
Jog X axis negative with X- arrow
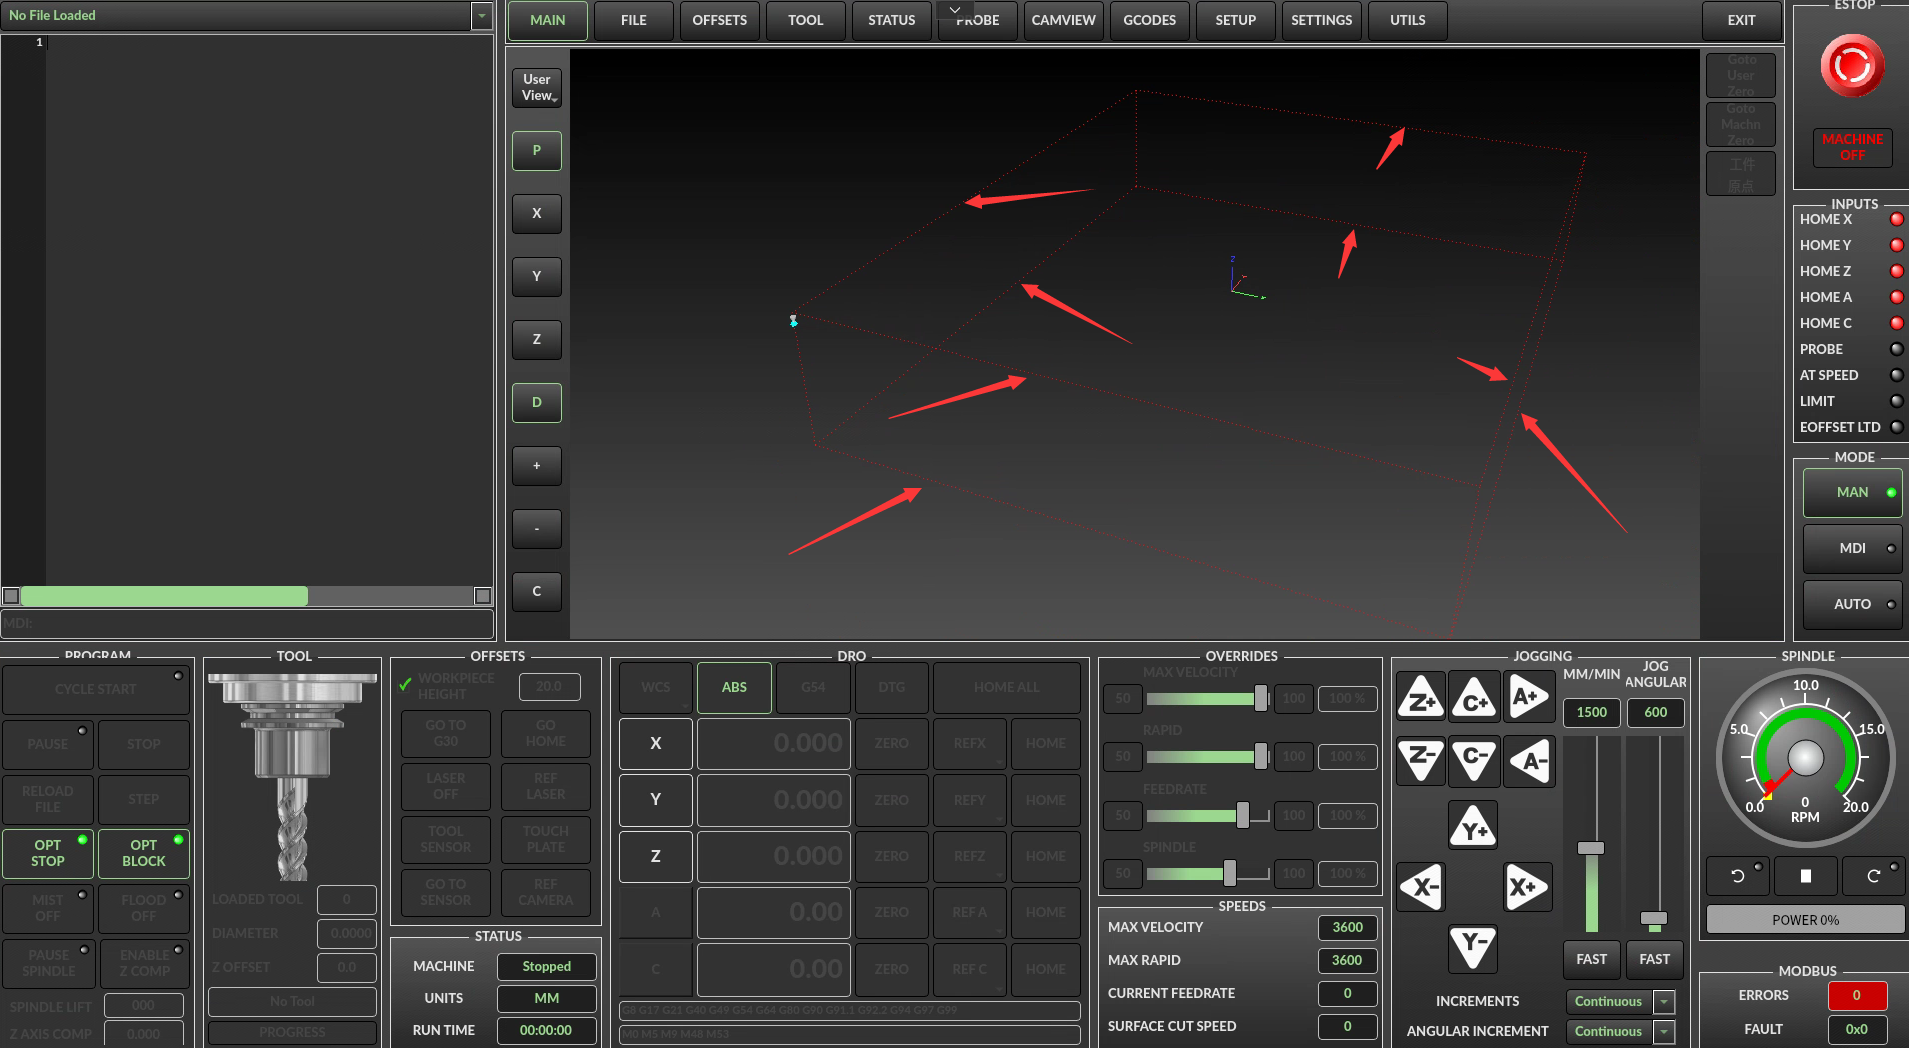[1420, 886]
